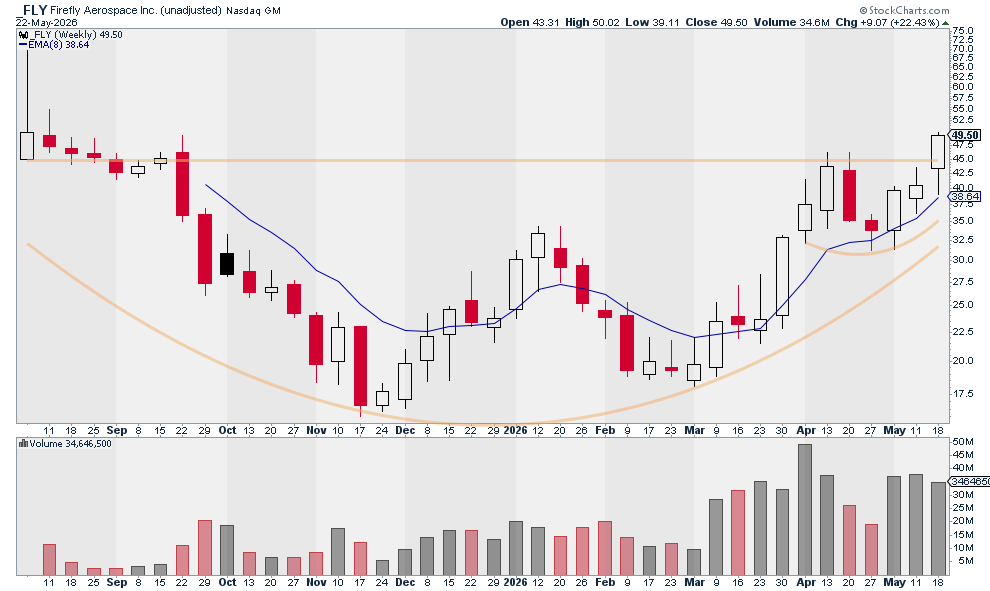This screenshot has height=591, width=990.
Task: Click the ©StockCharts.com attribution text
Action: click(x=904, y=10)
